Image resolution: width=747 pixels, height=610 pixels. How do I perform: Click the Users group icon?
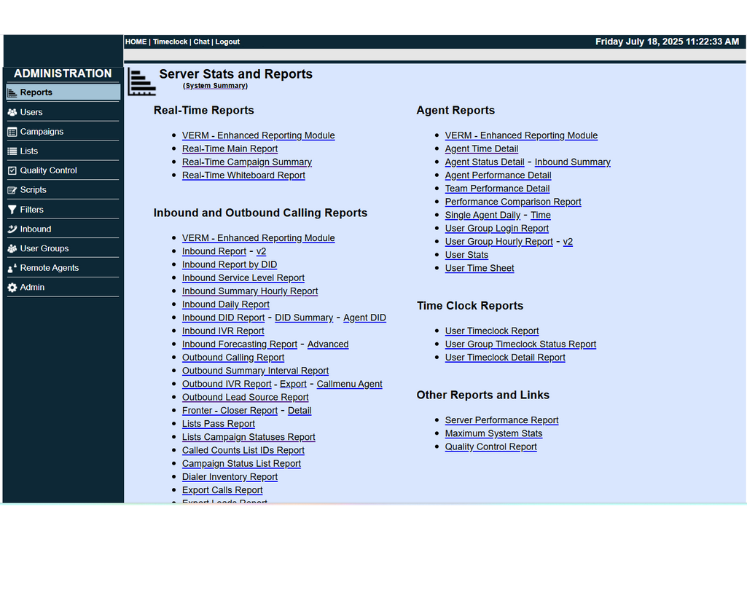[x=12, y=112]
